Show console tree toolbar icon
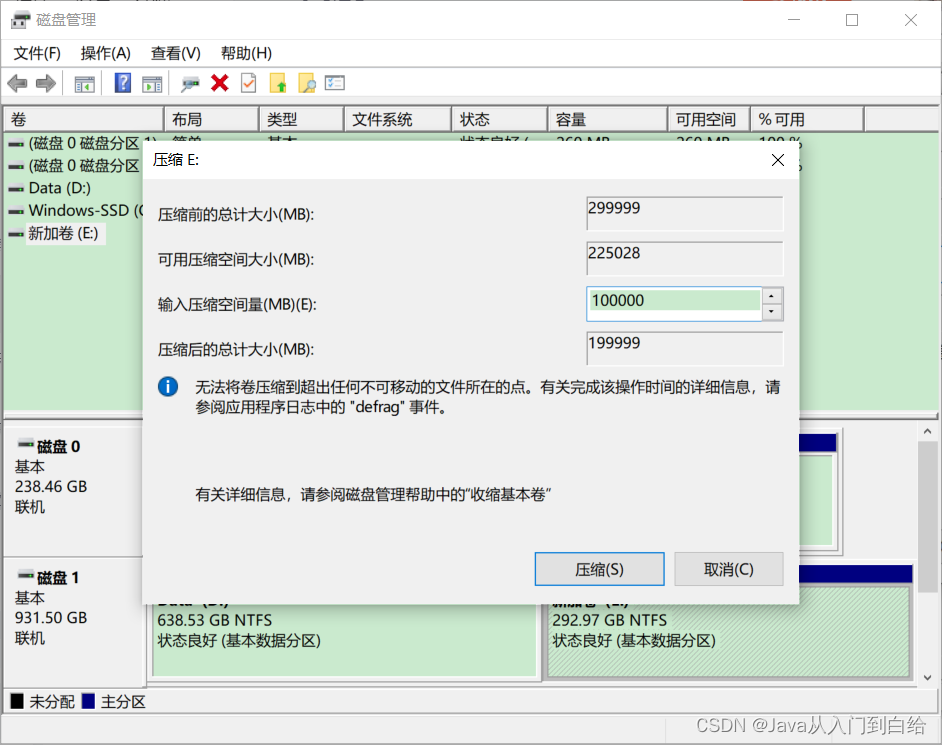The height and width of the screenshot is (745, 942). click(x=84, y=84)
